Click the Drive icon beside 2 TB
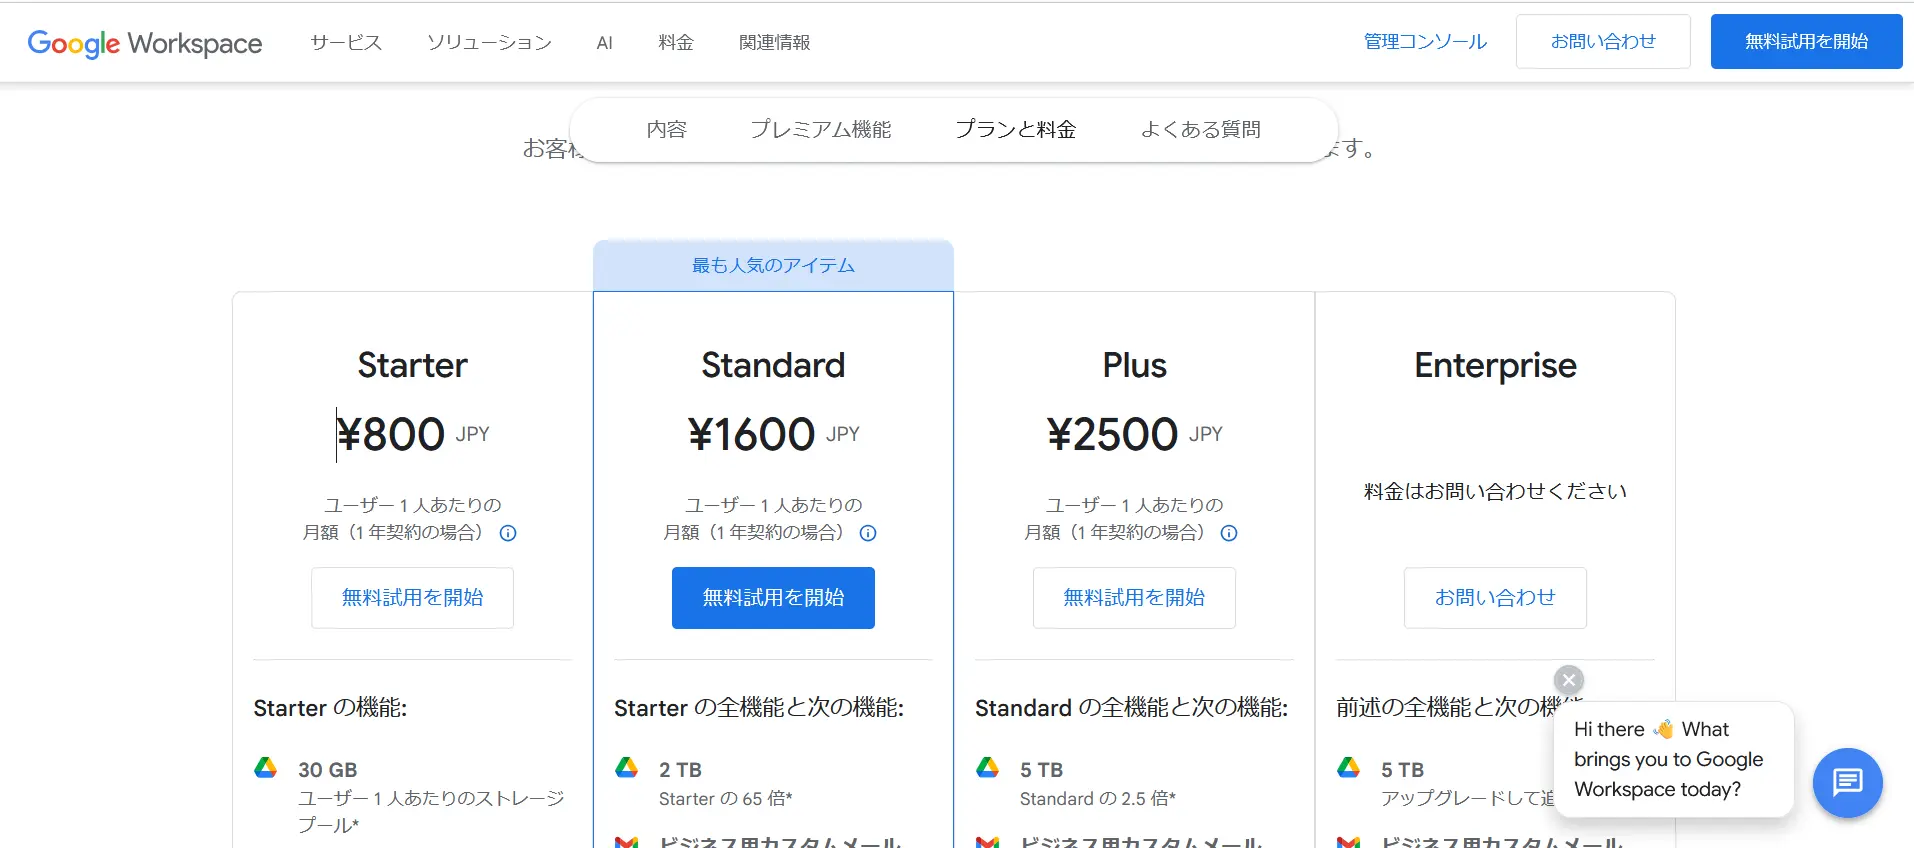The image size is (1914, 848). [x=626, y=768]
